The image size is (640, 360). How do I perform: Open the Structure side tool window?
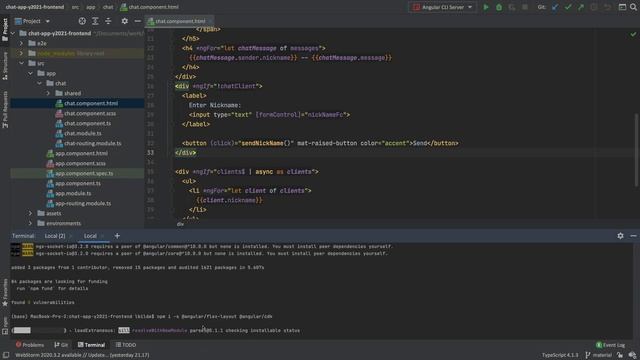[5, 66]
